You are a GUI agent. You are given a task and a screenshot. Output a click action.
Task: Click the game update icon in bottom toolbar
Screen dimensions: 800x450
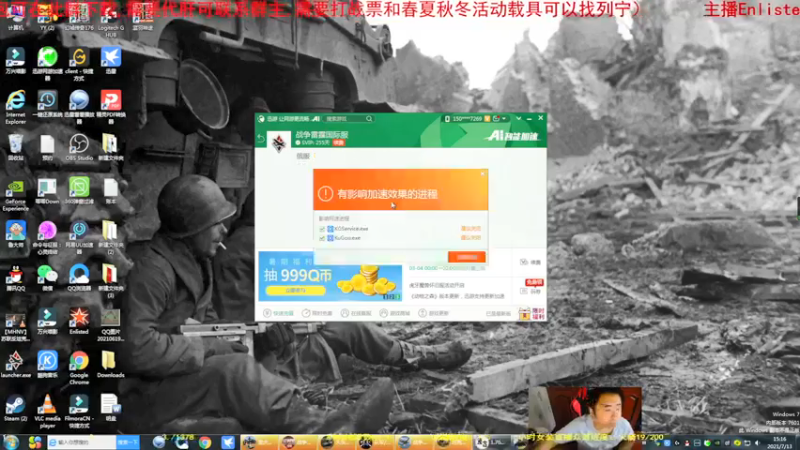(x=422, y=313)
